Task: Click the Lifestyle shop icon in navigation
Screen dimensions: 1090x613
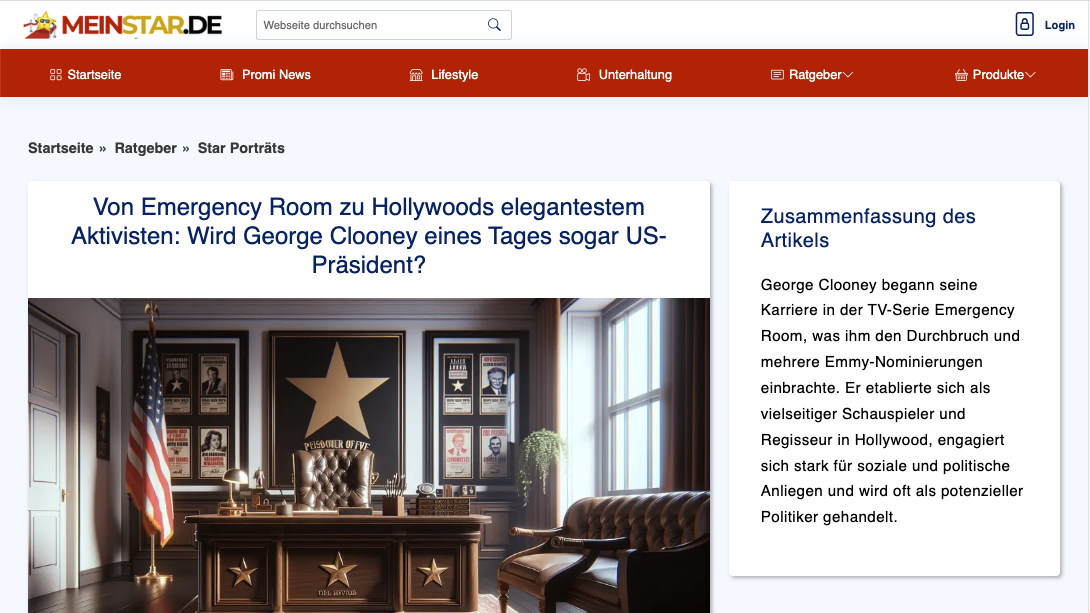Action: pyautogui.click(x=417, y=75)
